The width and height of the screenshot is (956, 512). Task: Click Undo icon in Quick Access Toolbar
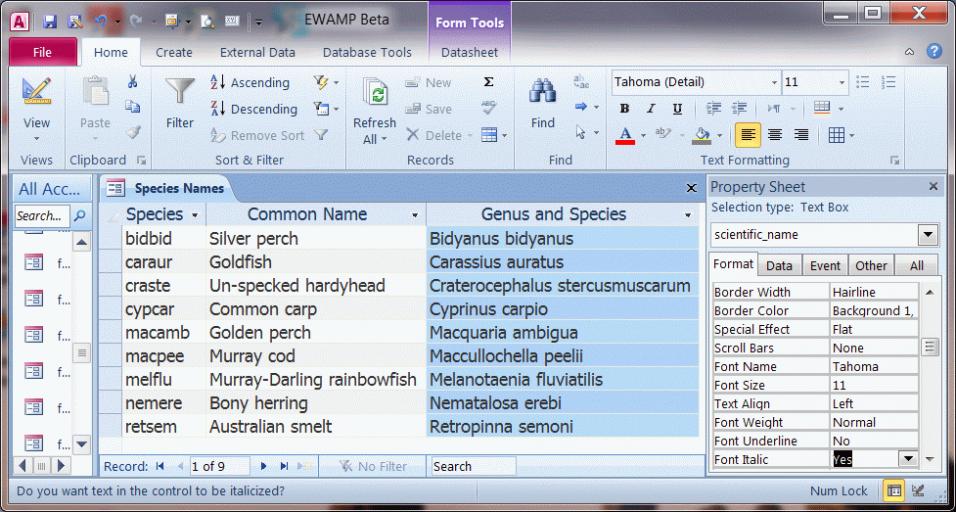(x=100, y=21)
